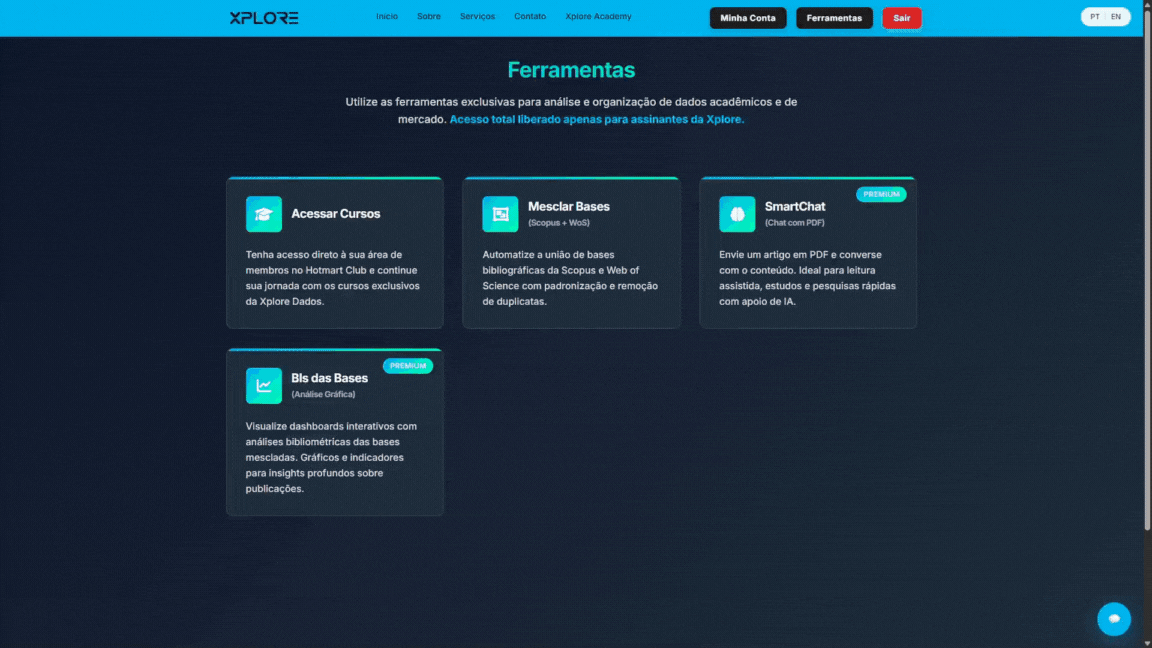Click the BIs das Bases chart icon
This screenshot has height=648, width=1152.
pyautogui.click(x=264, y=386)
